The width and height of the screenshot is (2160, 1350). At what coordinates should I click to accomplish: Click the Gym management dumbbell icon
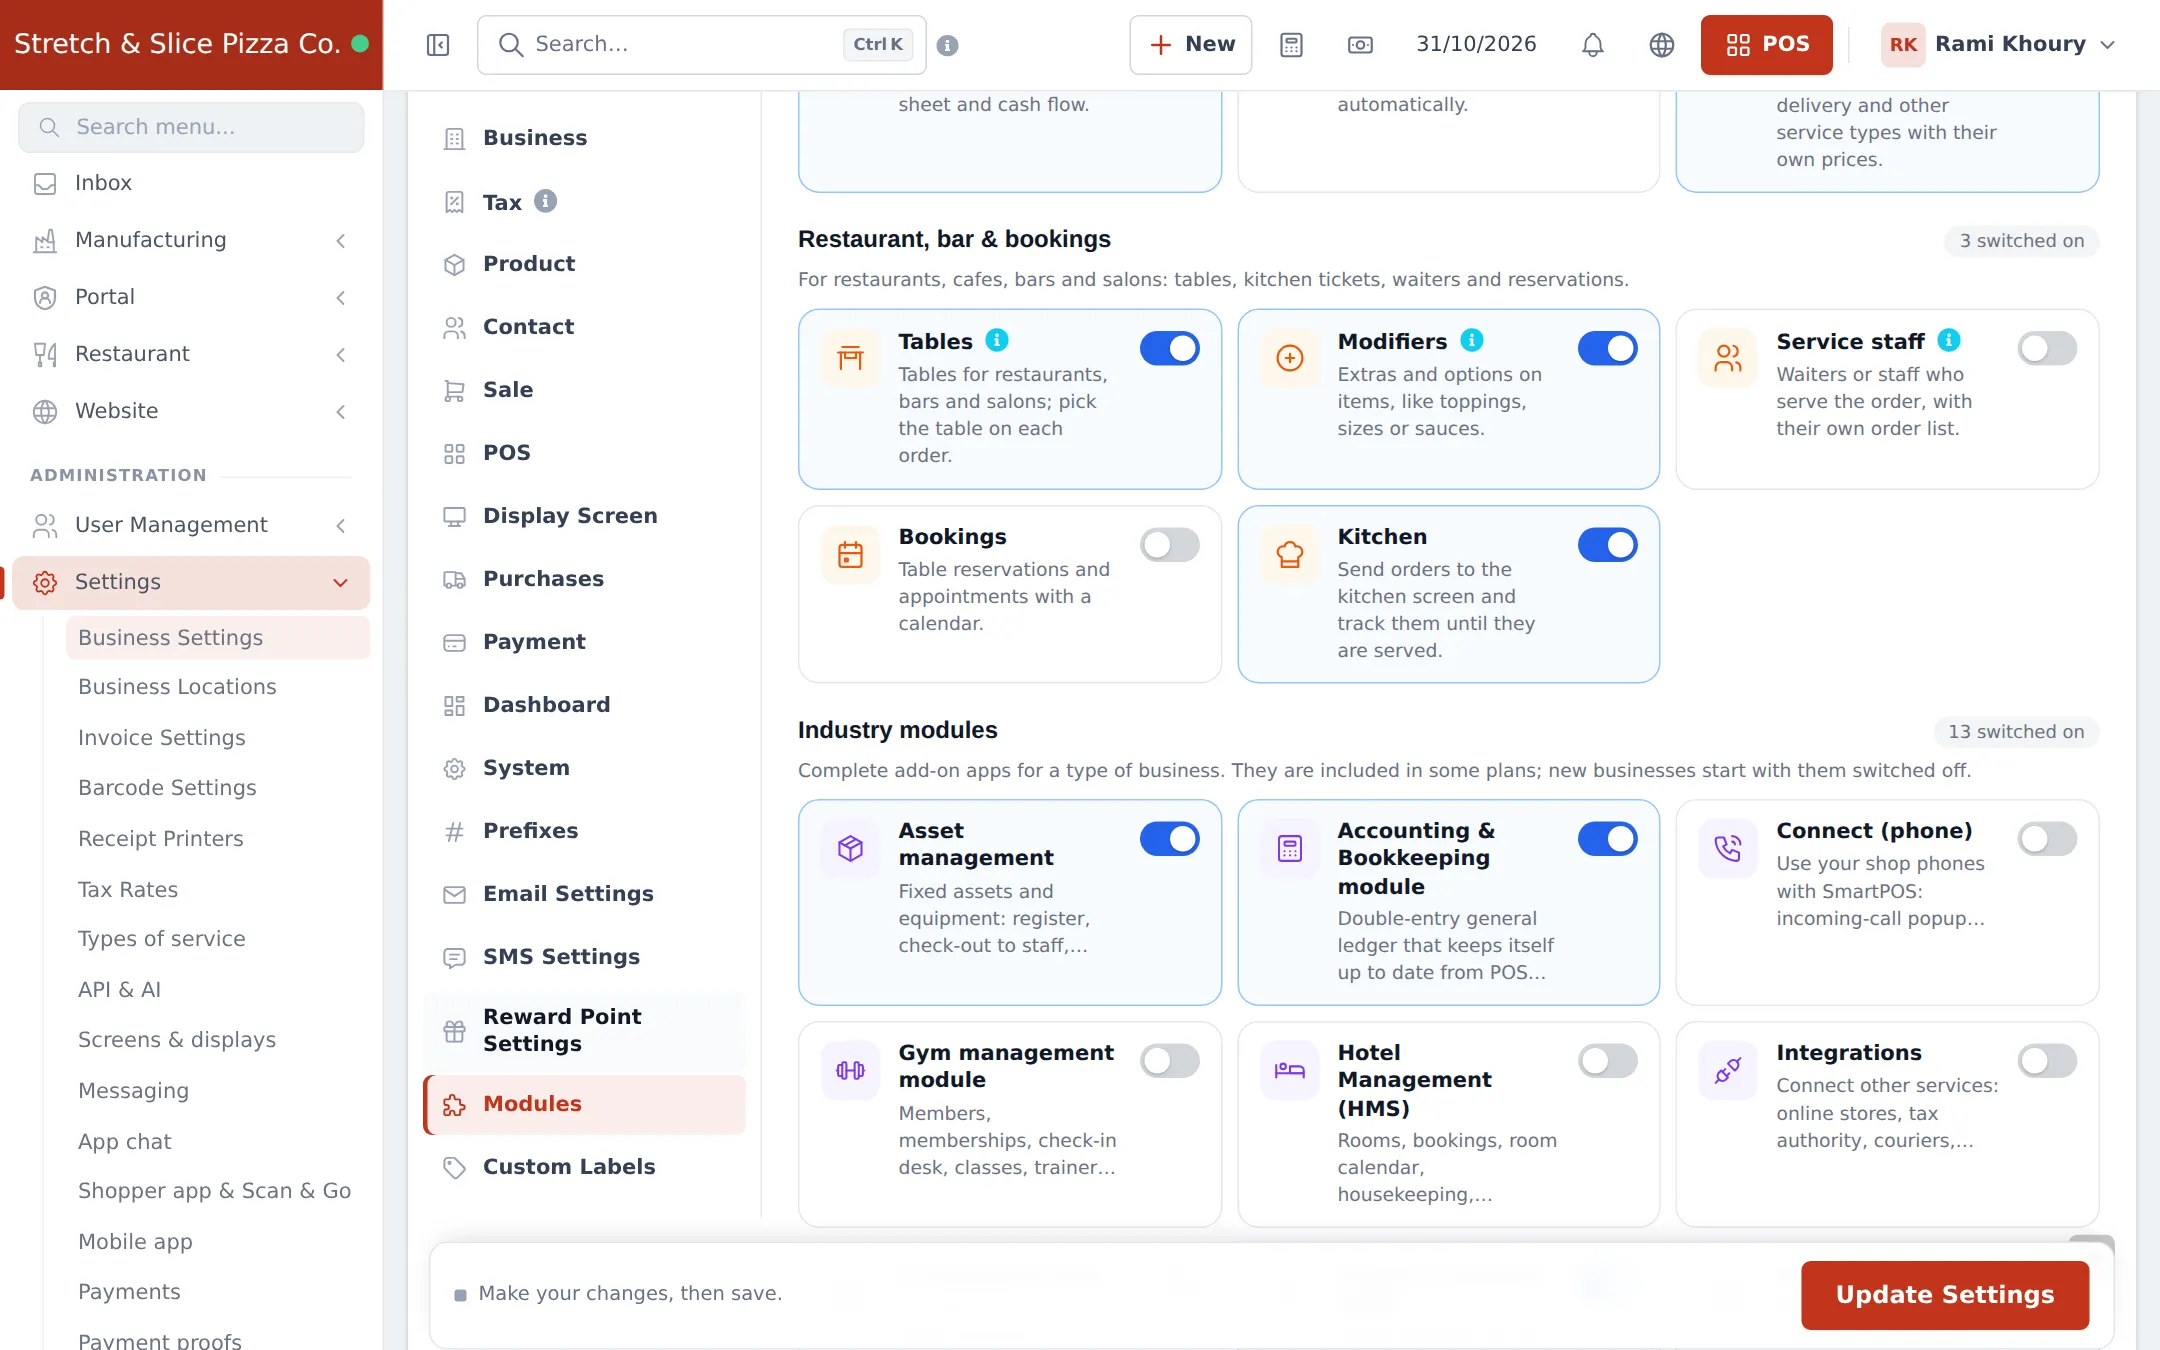[x=851, y=1070]
